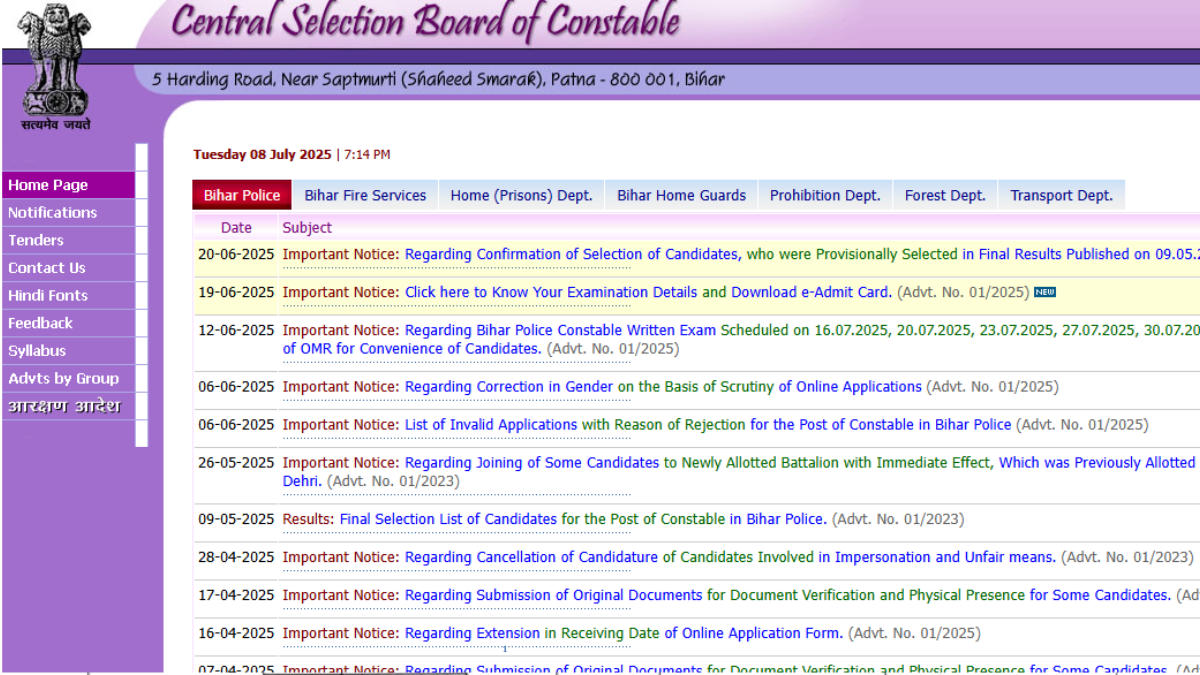Click the Subject column header

307,227
